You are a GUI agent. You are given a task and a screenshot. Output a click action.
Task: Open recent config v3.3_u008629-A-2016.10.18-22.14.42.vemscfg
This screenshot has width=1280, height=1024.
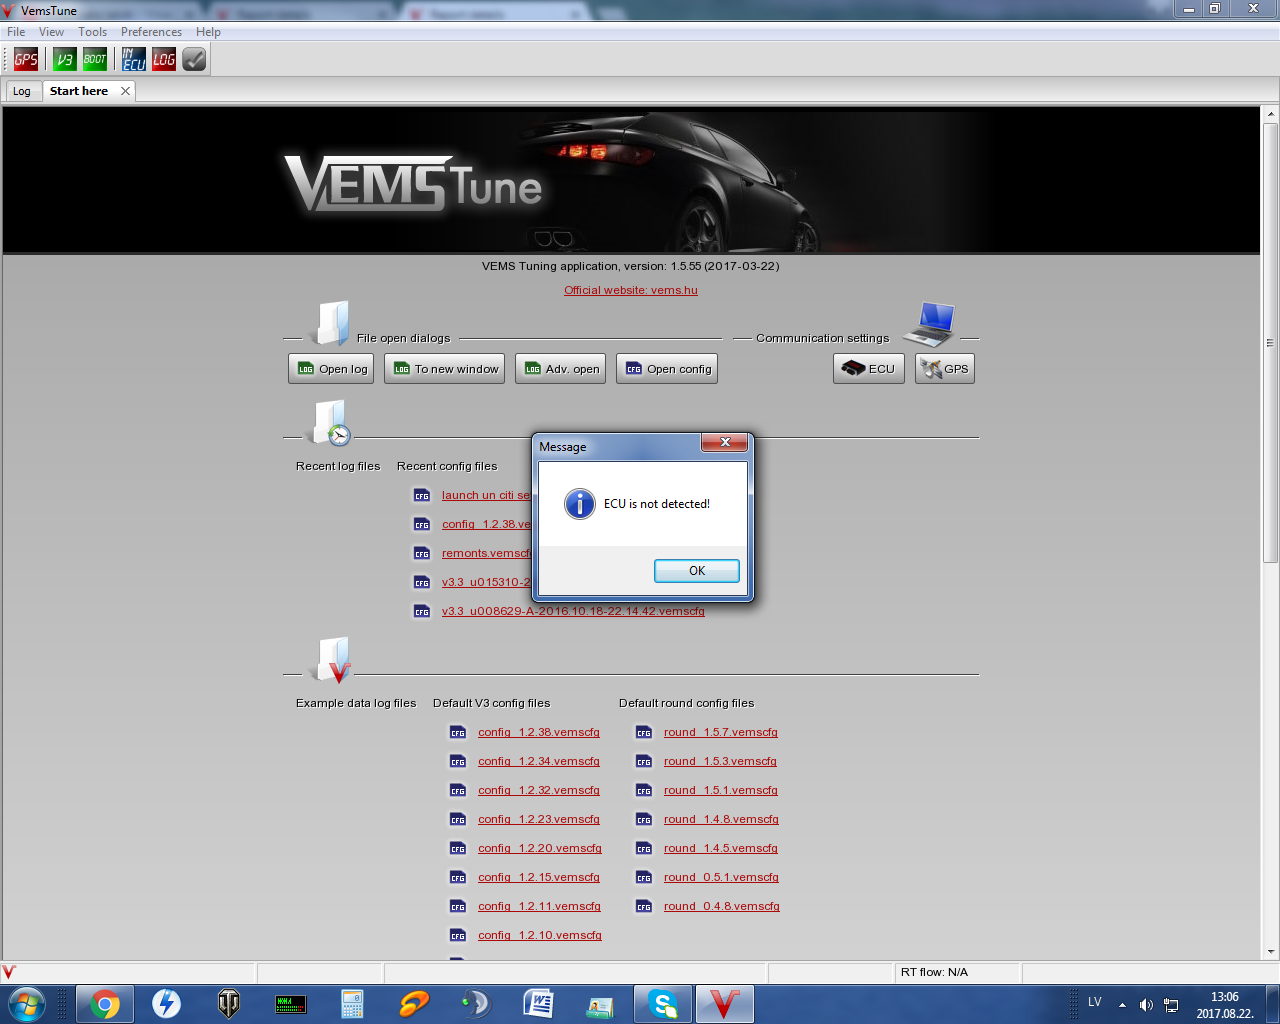(x=573, y=611)
